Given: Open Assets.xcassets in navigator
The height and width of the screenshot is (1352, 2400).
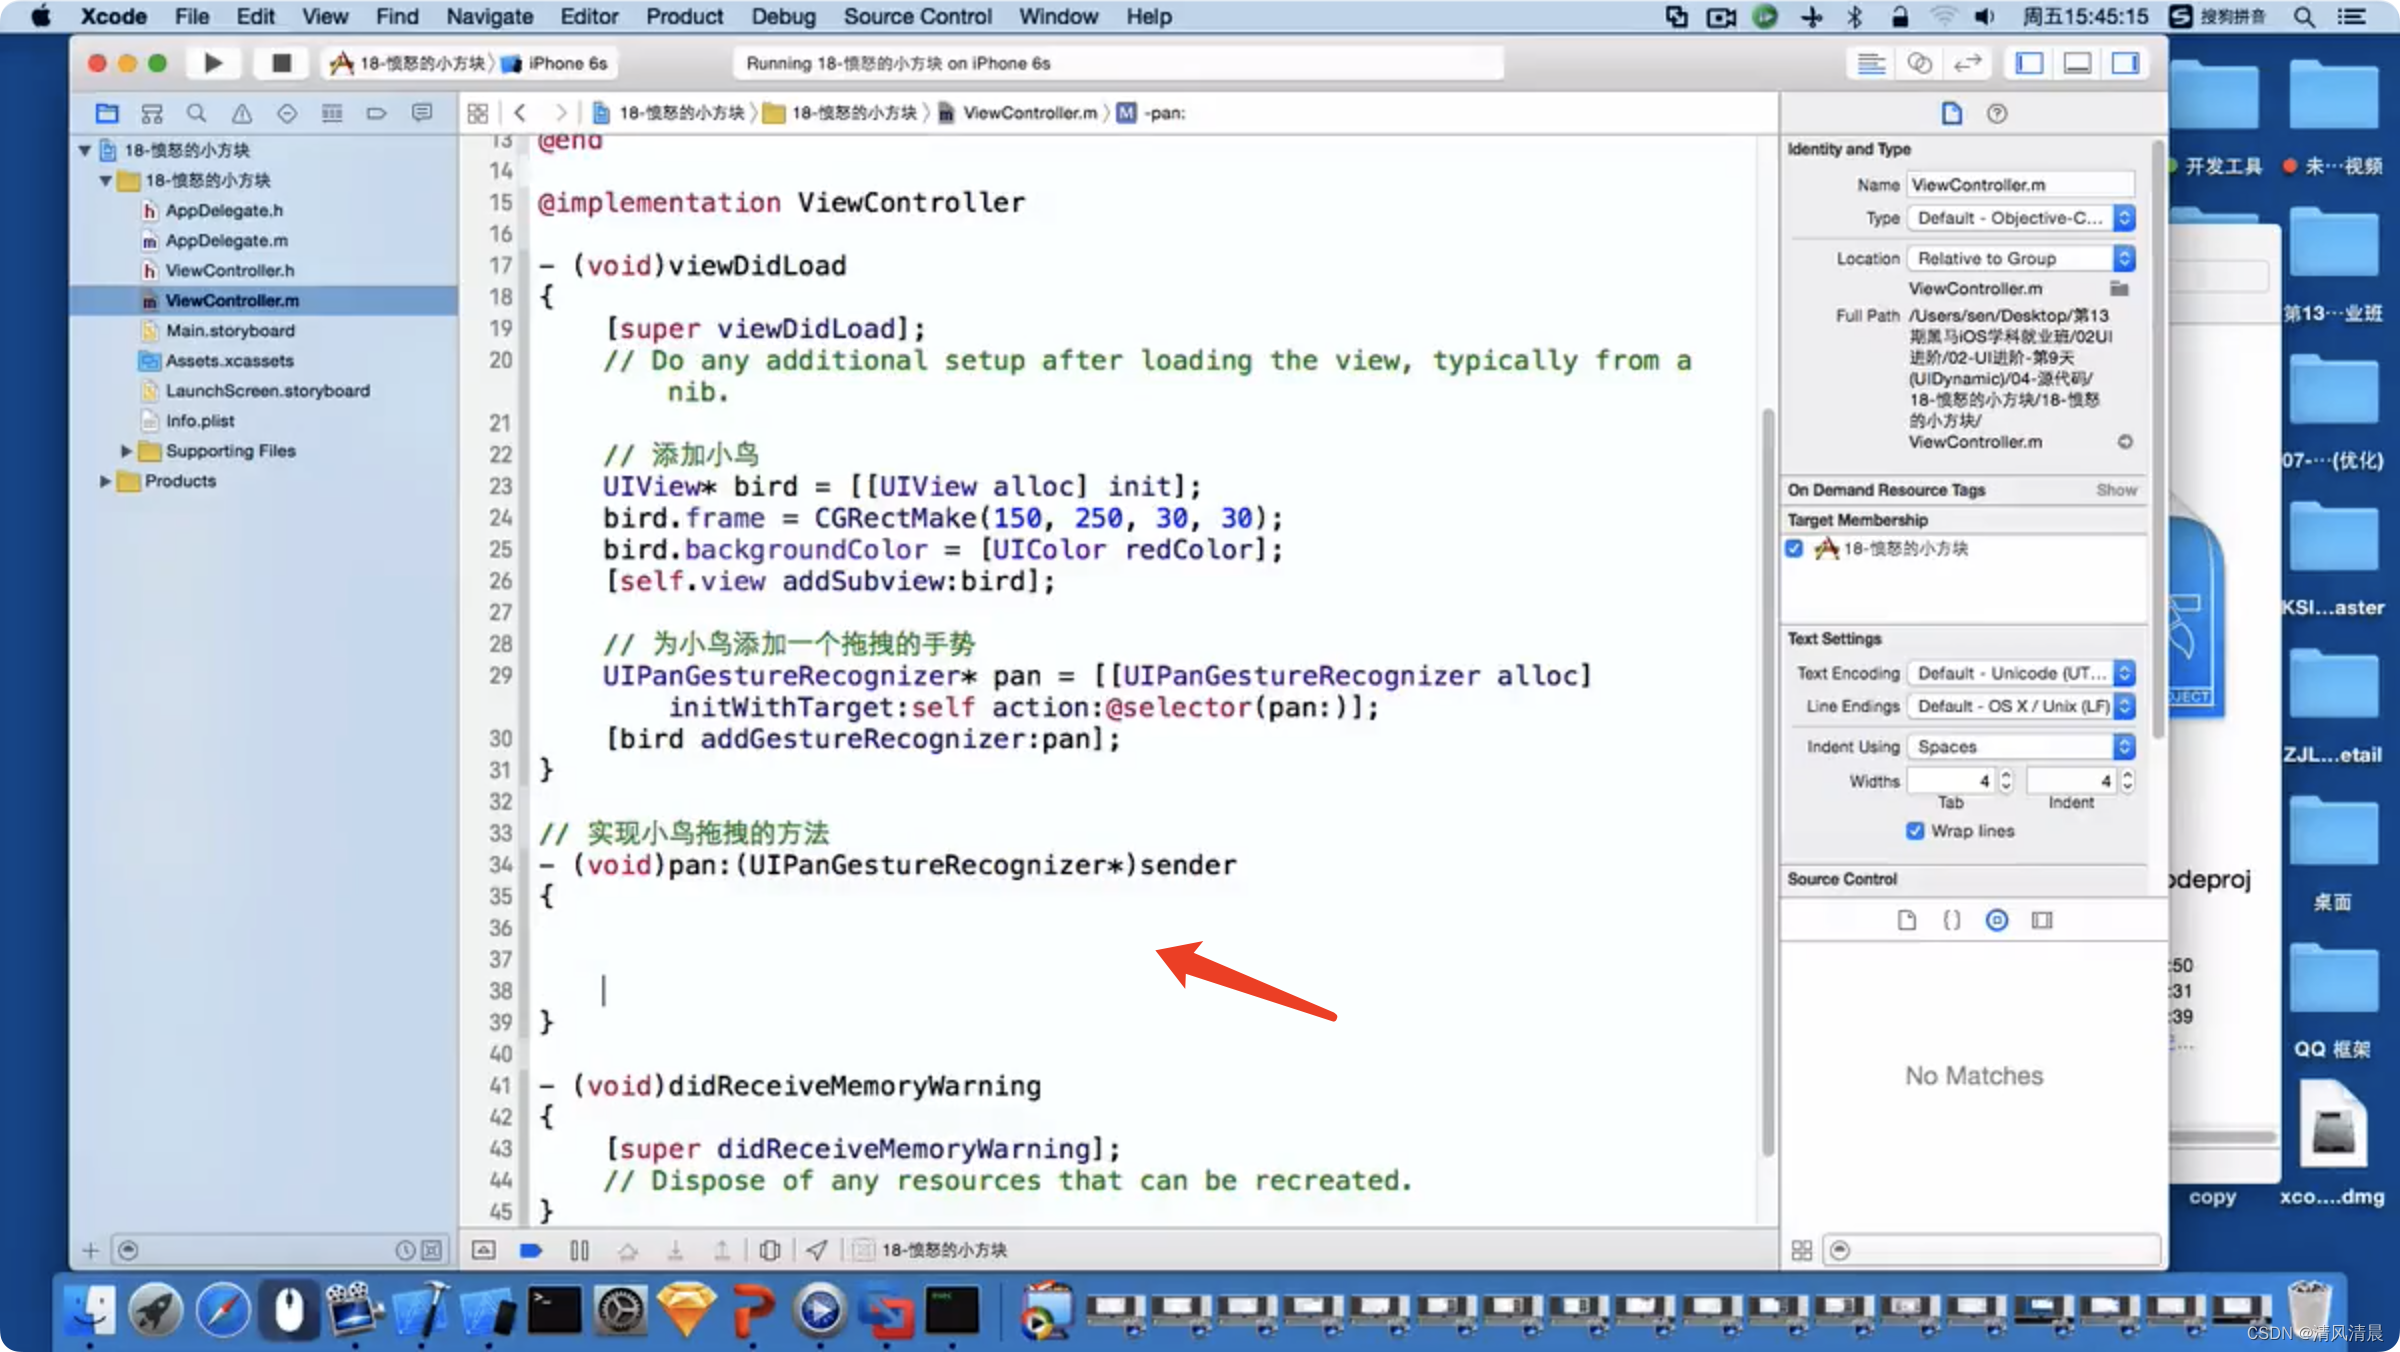Looking at the screenshot, I should tap(229, 360).
